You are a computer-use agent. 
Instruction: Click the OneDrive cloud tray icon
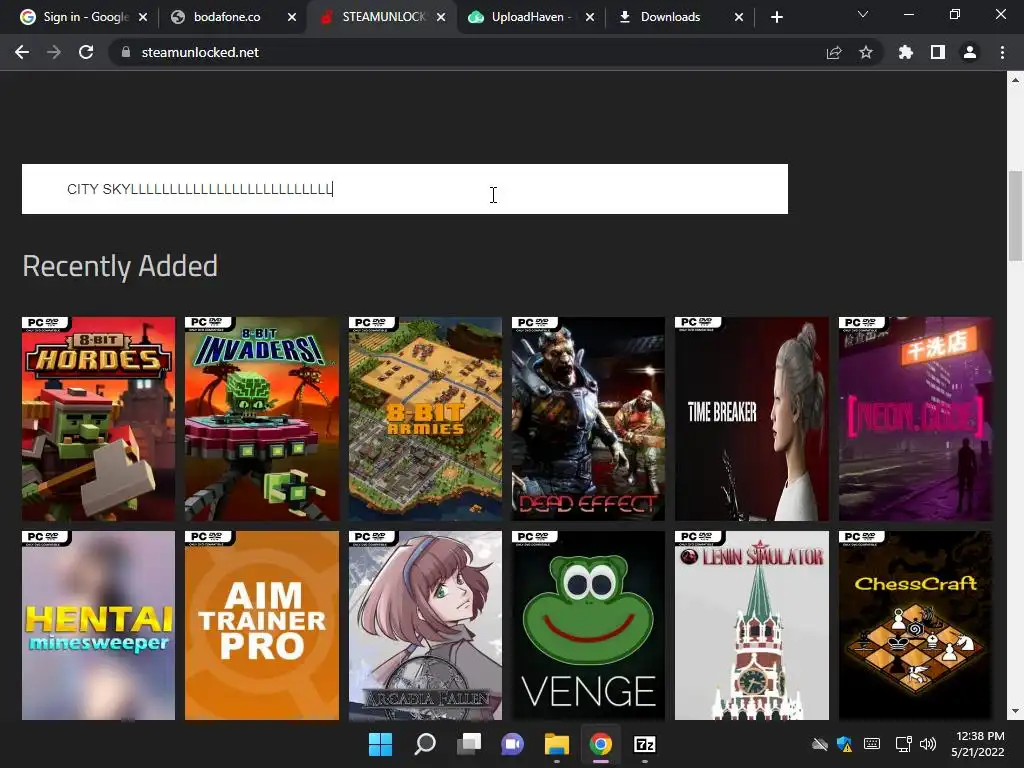820,744
